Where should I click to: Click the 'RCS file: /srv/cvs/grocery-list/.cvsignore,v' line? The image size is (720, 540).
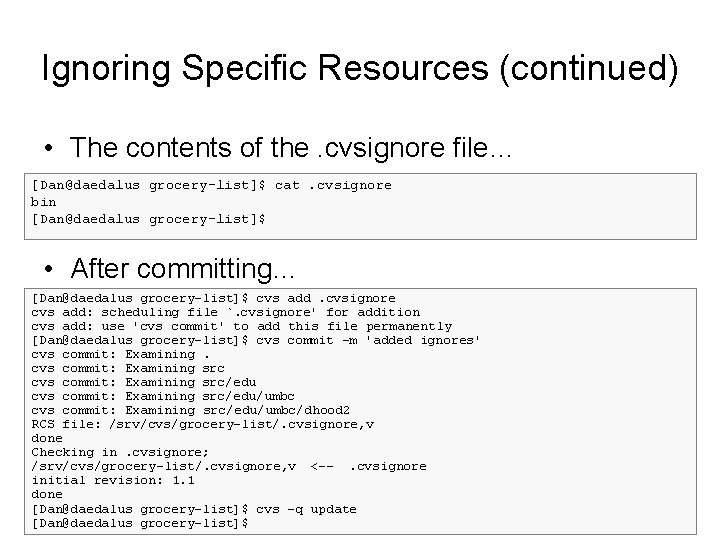[x=202, y=424]
